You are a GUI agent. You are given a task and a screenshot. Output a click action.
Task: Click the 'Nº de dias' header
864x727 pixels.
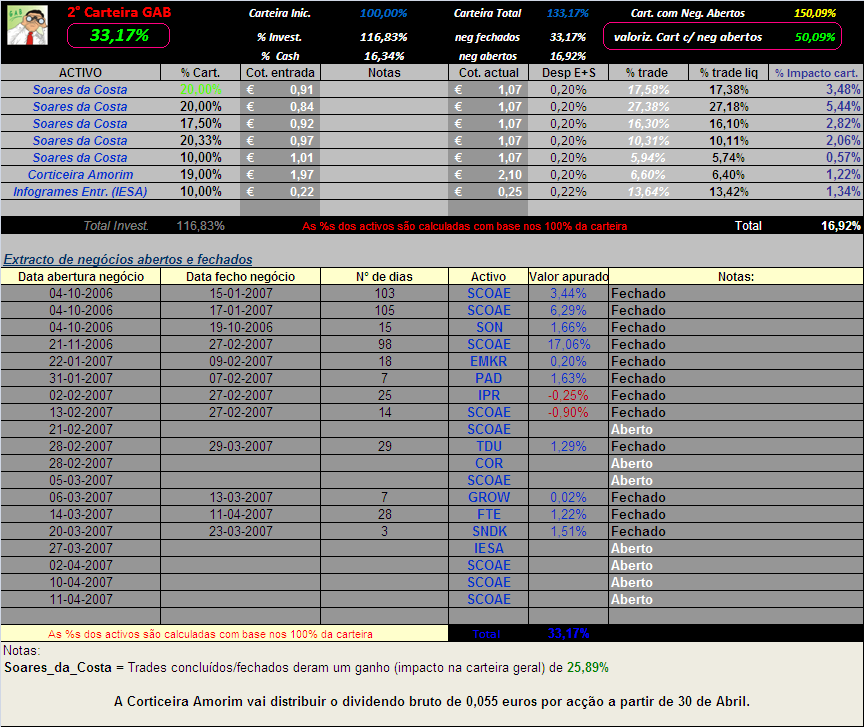click(x=384, y=277)
